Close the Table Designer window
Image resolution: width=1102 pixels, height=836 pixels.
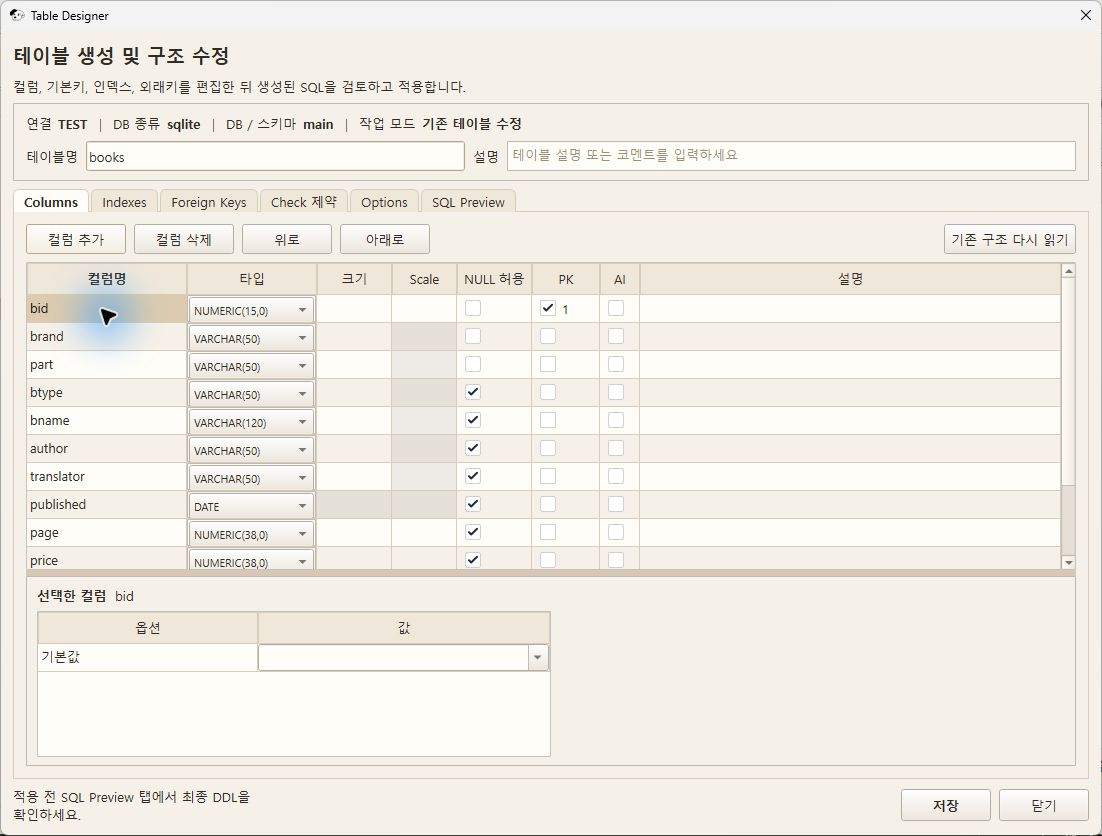pyautogui.click(x=1085, y=15)
